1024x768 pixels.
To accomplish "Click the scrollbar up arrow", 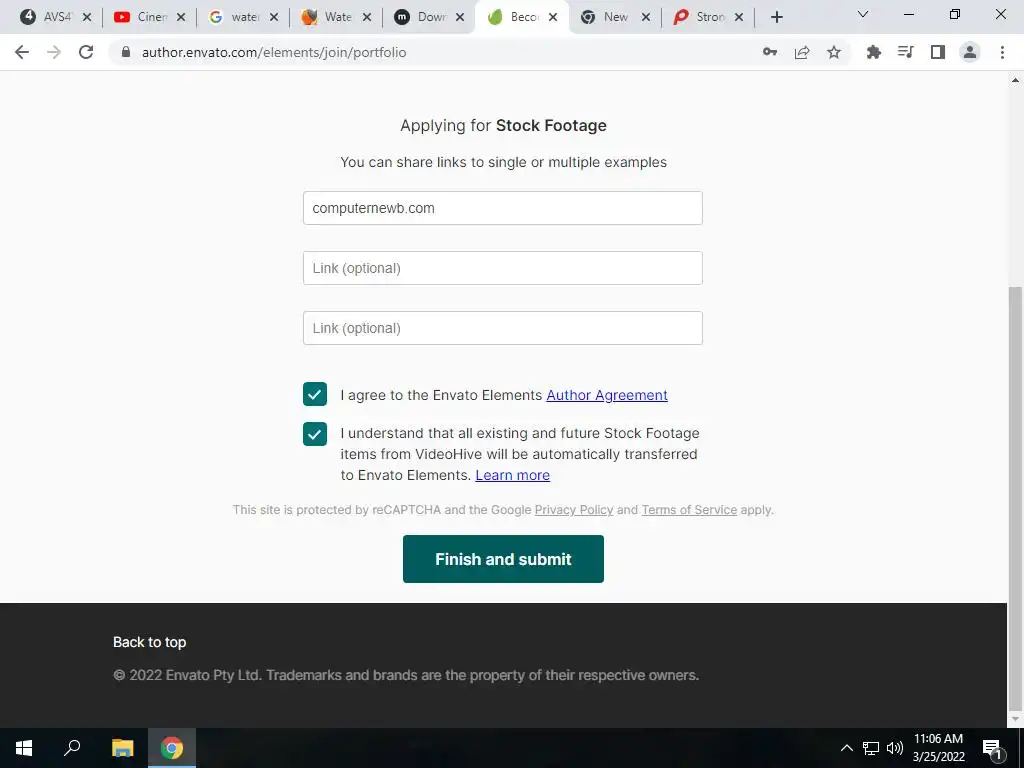I will tap(1015, 80).
